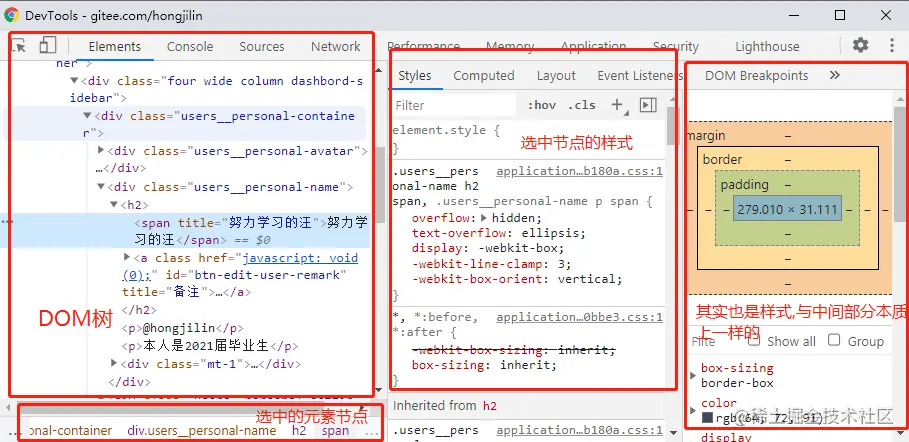Image resolution: width=909 pixels, height=442 pixels.
Task: Activate the inspect element picker icon
Action: click(x=19, y=46)
